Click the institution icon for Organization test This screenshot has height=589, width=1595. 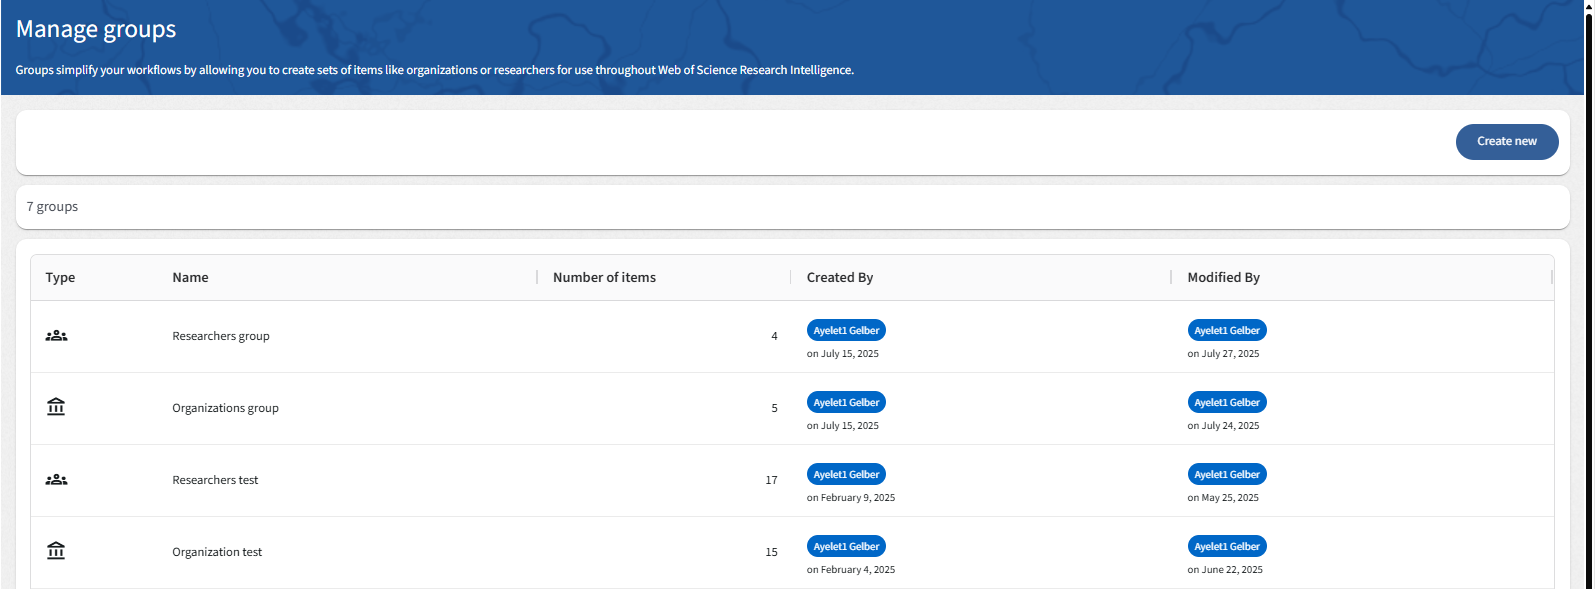pyautogui.click(x=56, y=551)
